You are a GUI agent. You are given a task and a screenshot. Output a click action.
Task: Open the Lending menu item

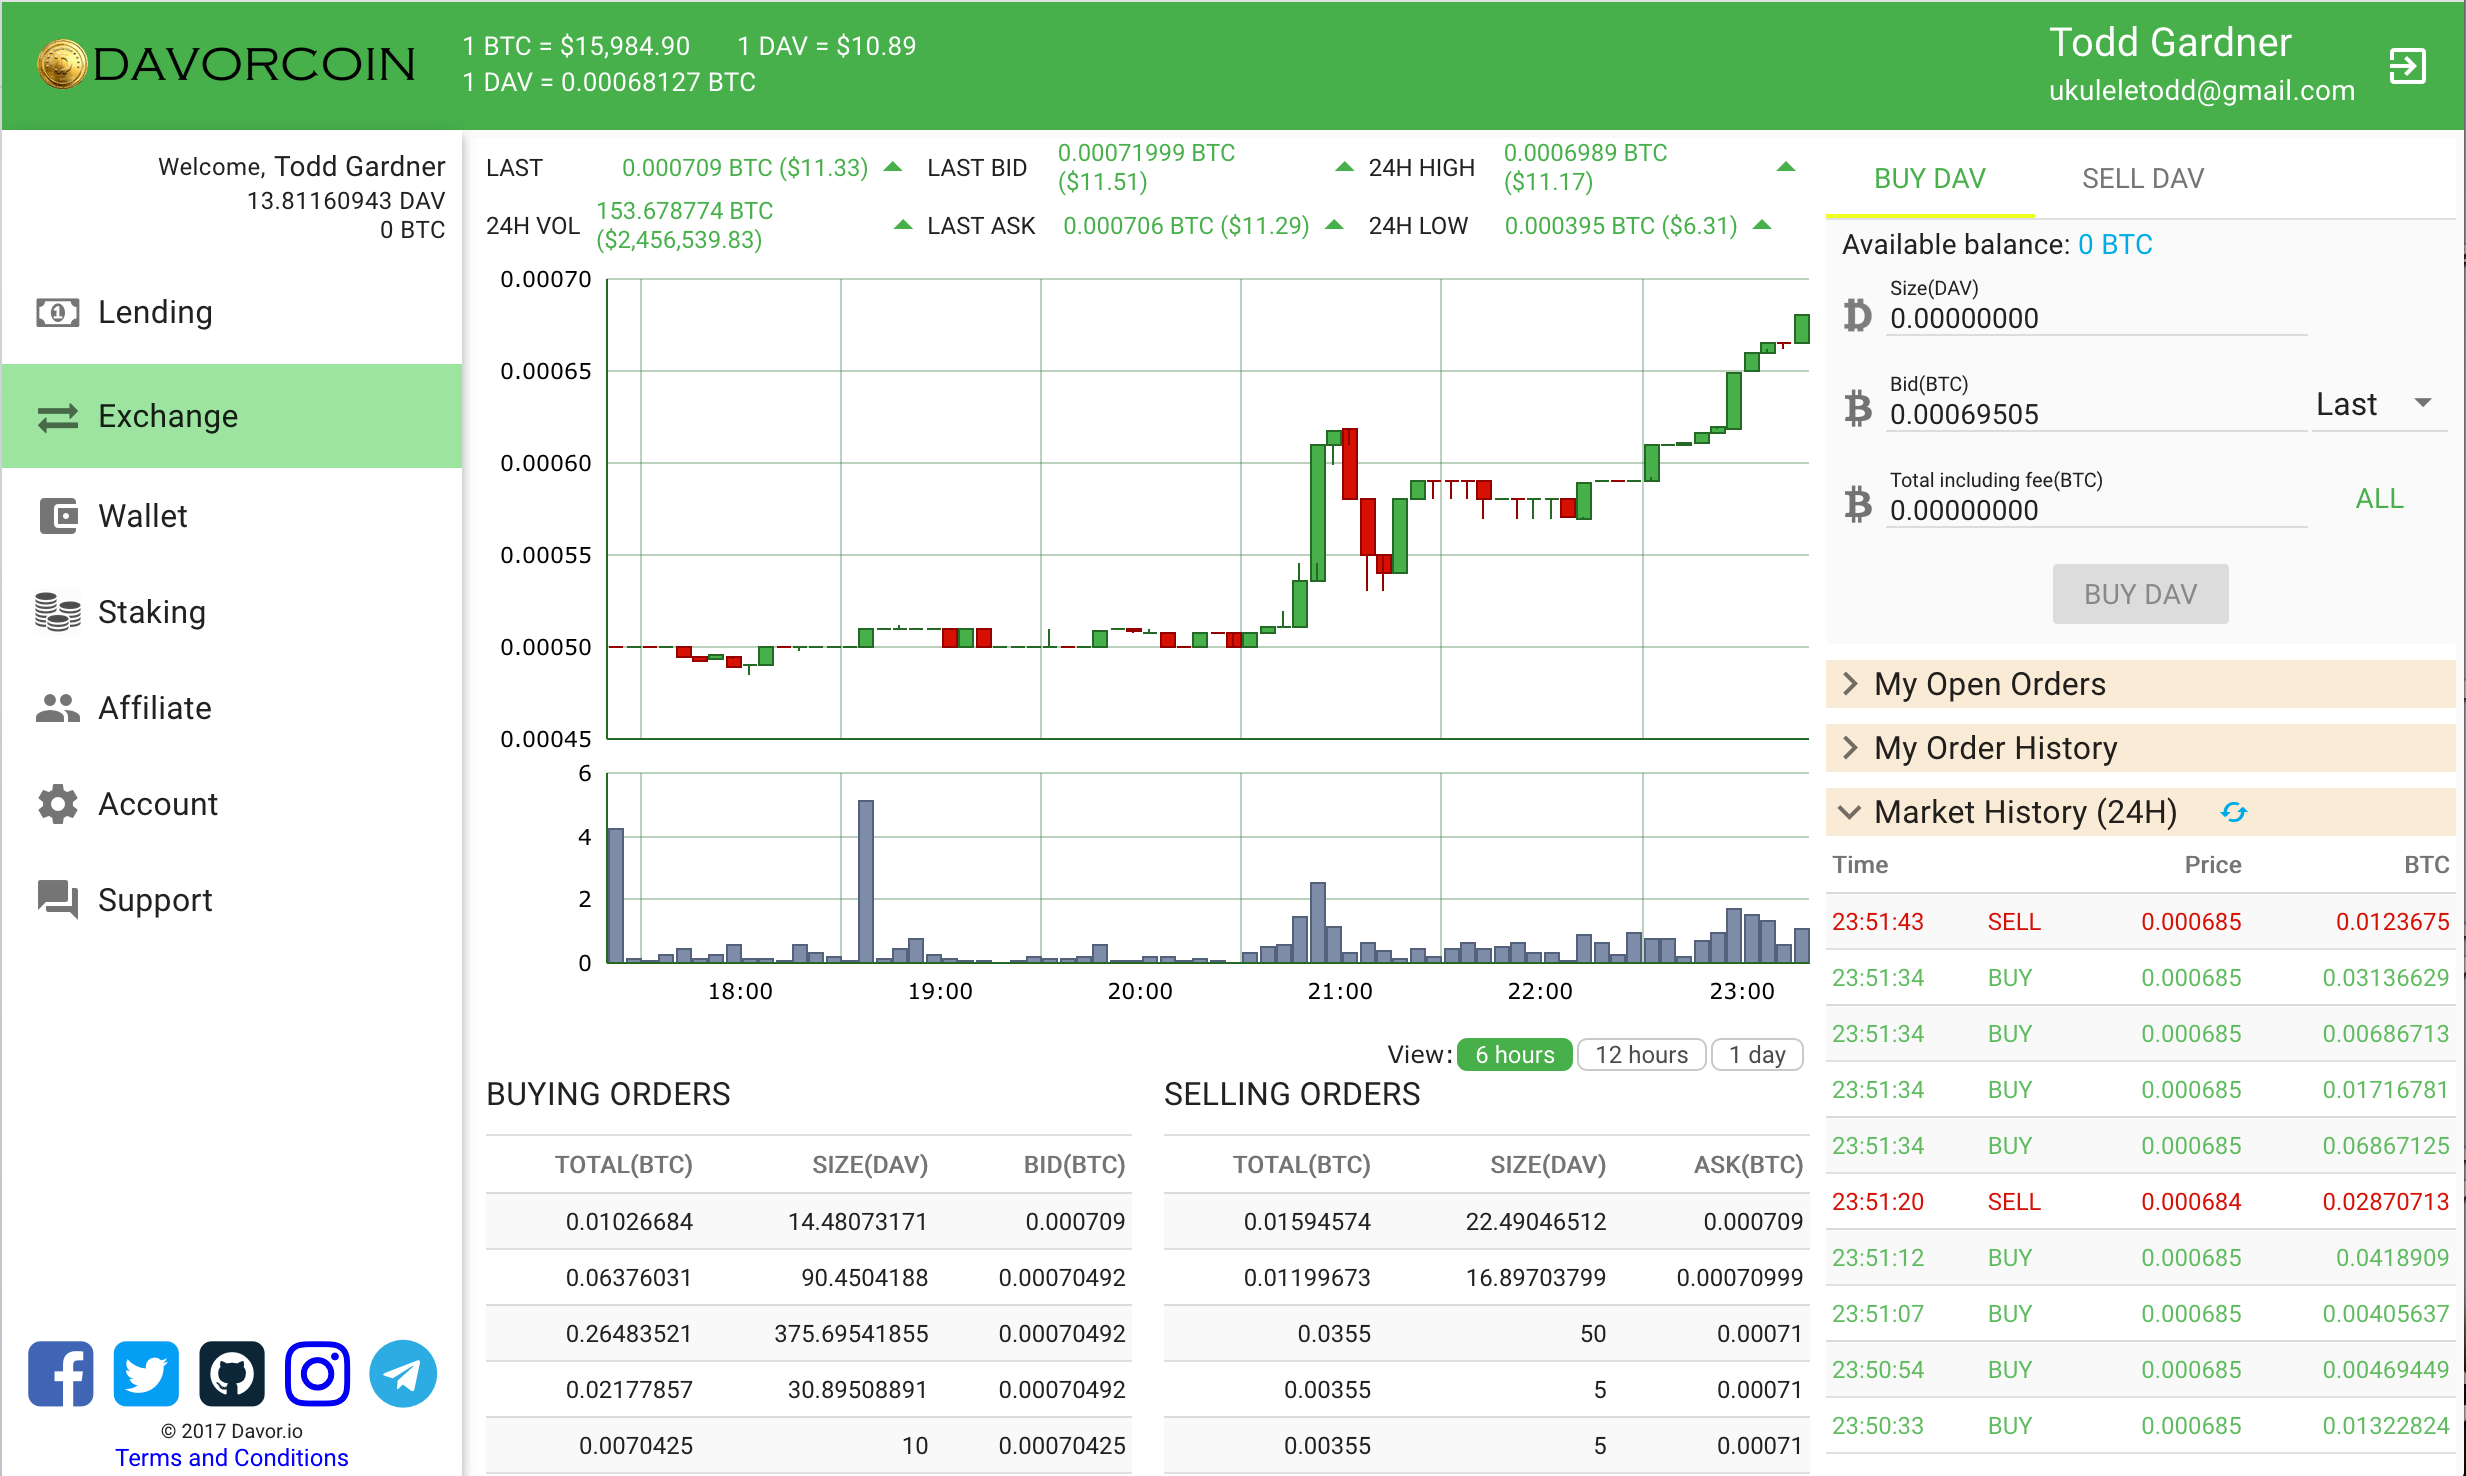[232, 313]
